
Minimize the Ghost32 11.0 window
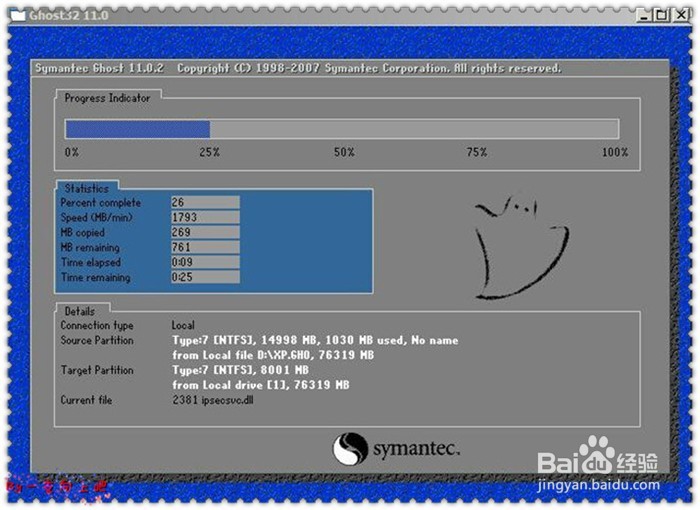[x=644, y=16]
